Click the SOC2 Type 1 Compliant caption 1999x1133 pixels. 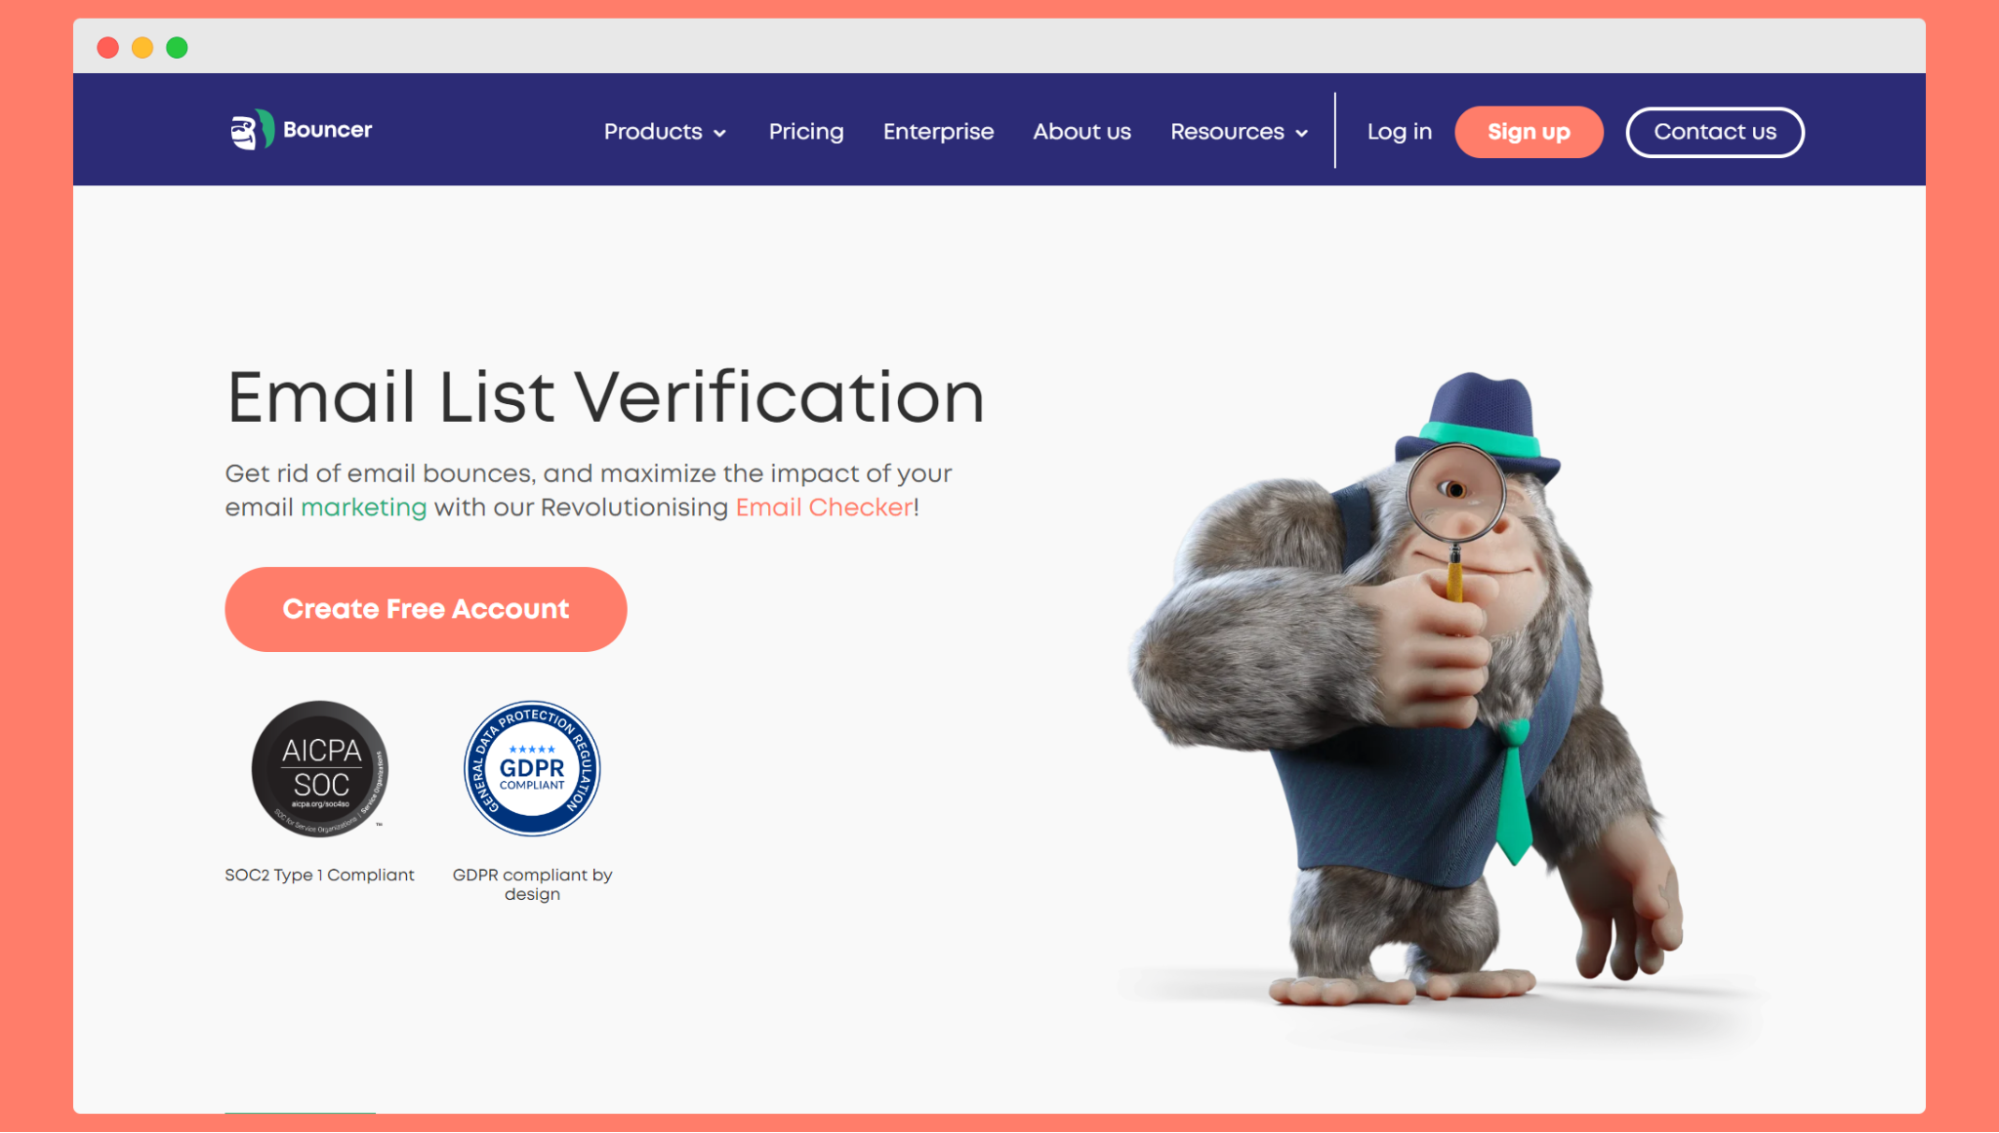[x=320, y=875]
